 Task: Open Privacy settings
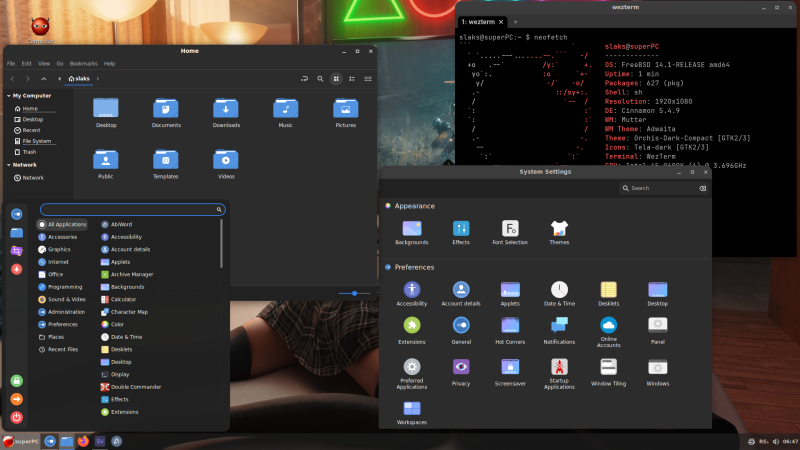(461, 372)
